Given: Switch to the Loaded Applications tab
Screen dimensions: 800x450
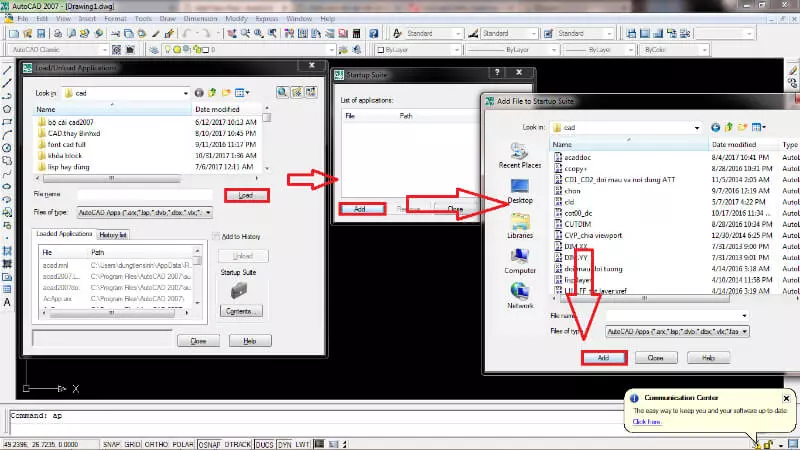Looking at the screenshot, I should (64, 234).
